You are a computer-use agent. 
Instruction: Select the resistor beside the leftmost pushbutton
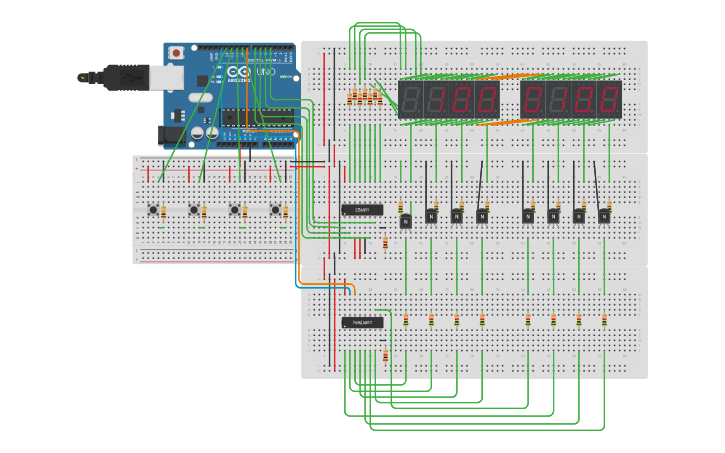click(x=163, y=212)
